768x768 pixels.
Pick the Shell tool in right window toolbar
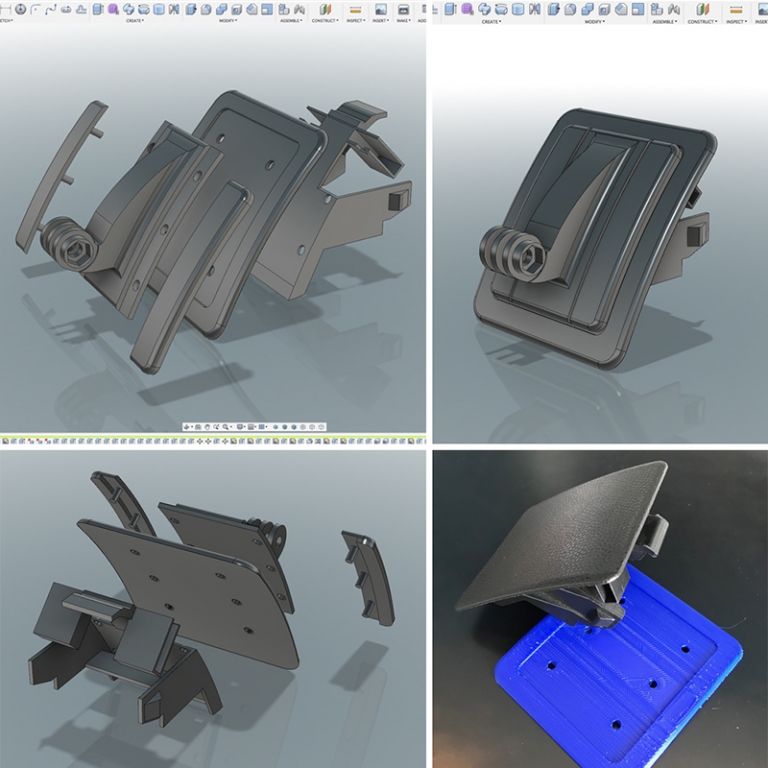point(605,9)
